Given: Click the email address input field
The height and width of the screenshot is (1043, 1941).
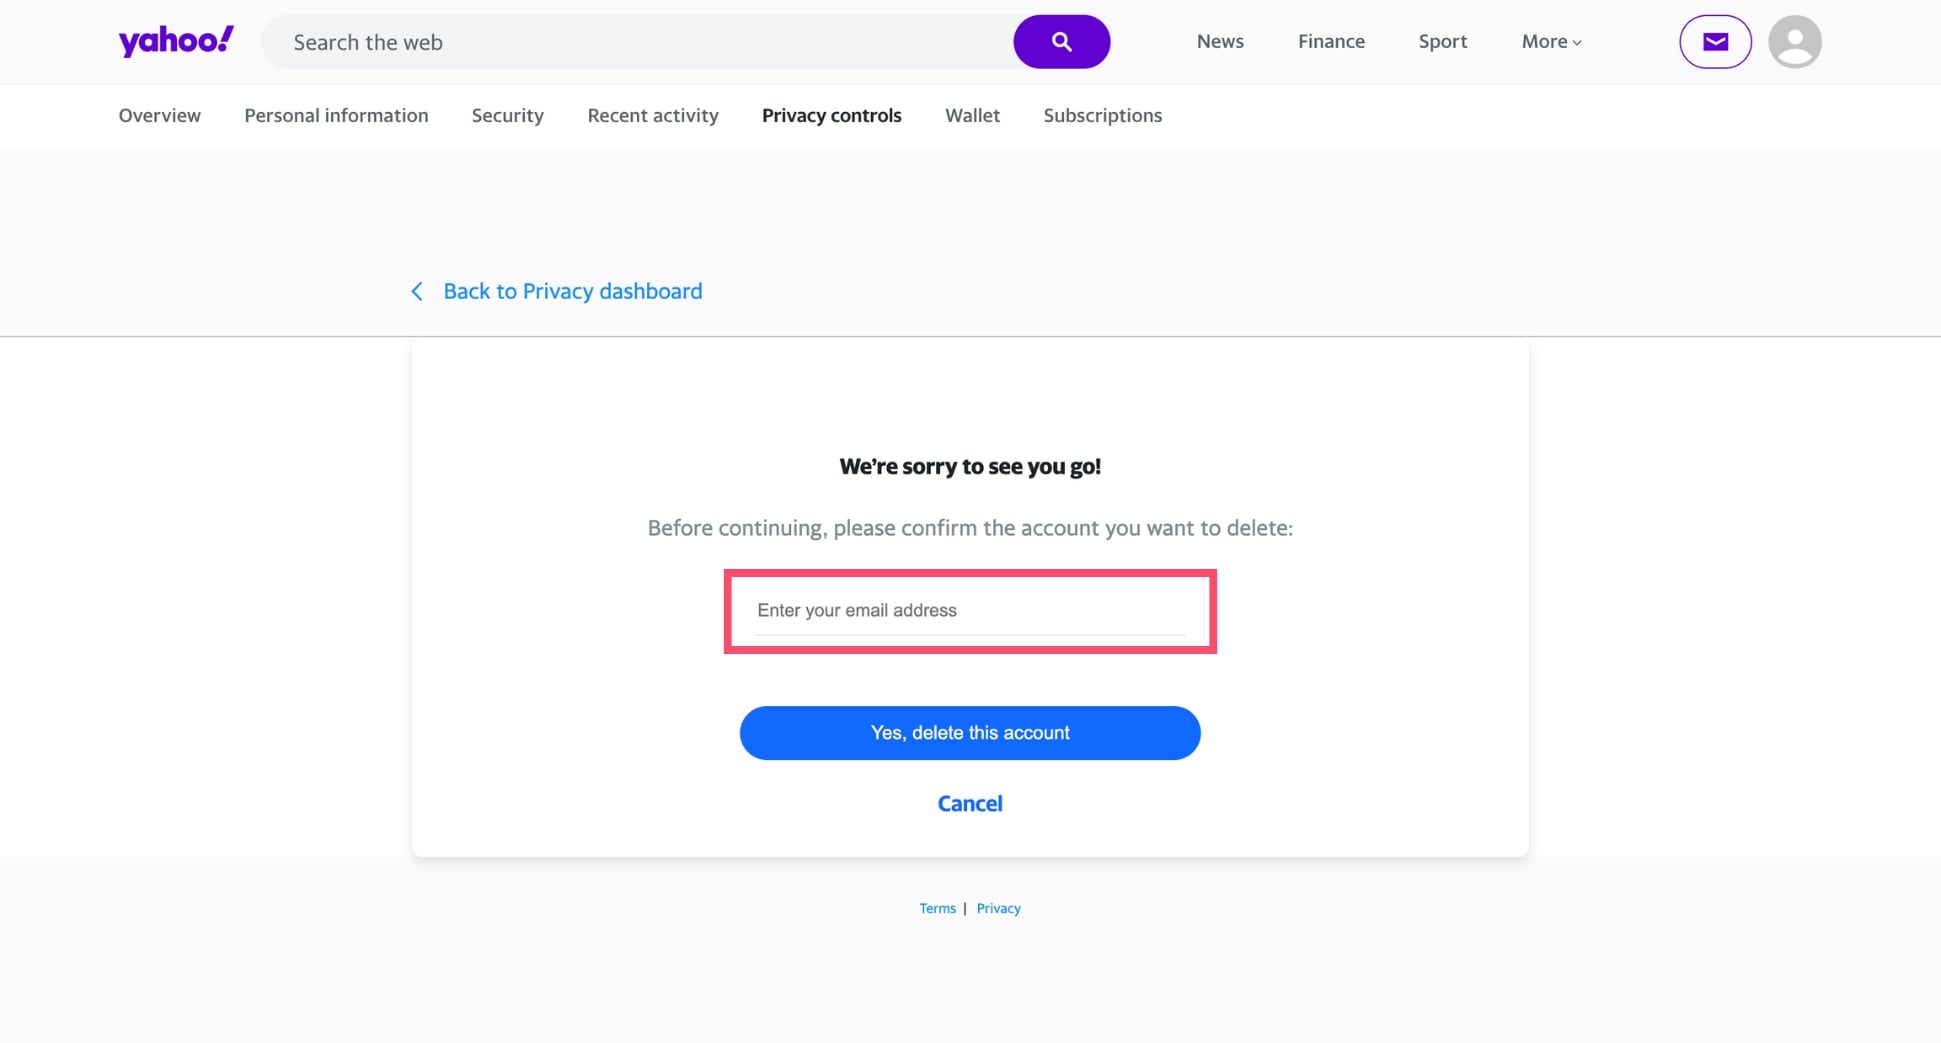Looking at the screenshot, I should tap(969, 610).
